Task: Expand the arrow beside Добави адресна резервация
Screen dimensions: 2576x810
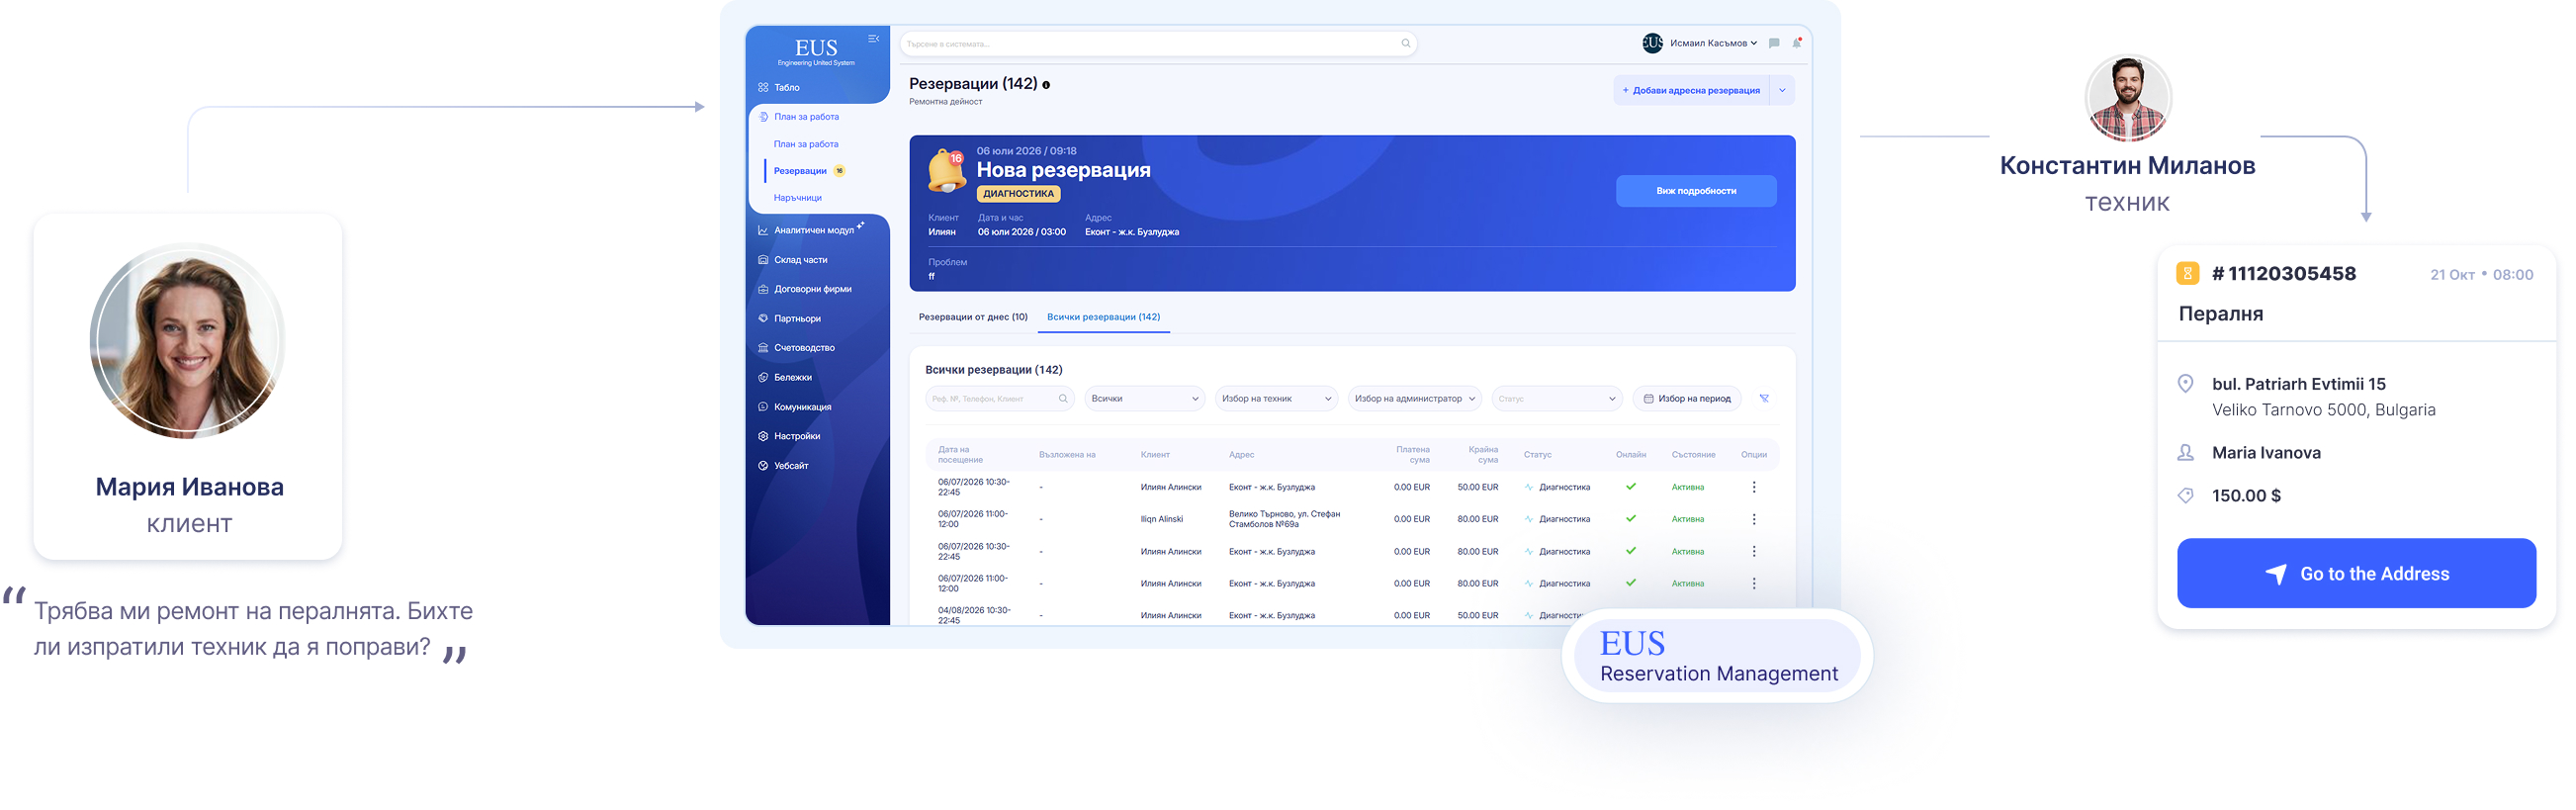Action: (x=1782, y=91)
